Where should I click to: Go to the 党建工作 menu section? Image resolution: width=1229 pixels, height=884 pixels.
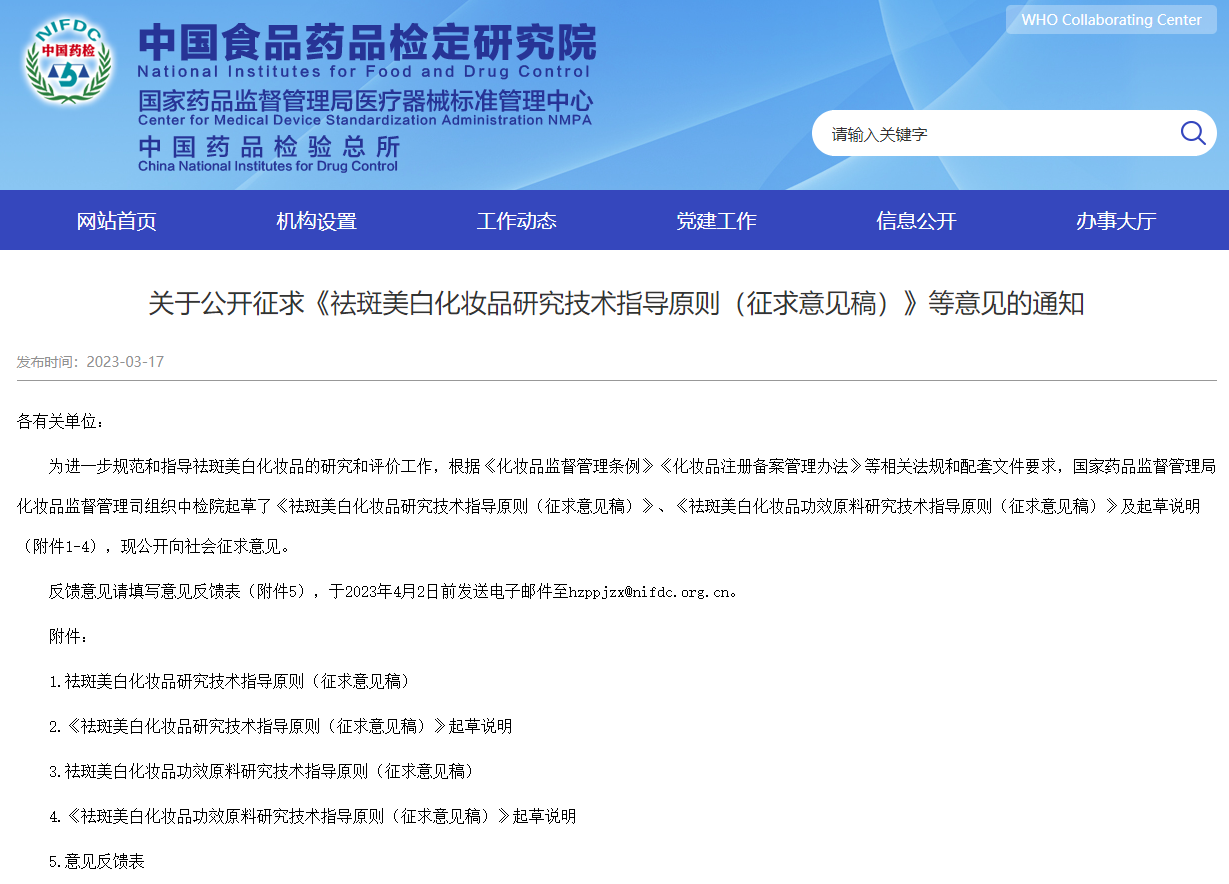(x=716, y=221)
